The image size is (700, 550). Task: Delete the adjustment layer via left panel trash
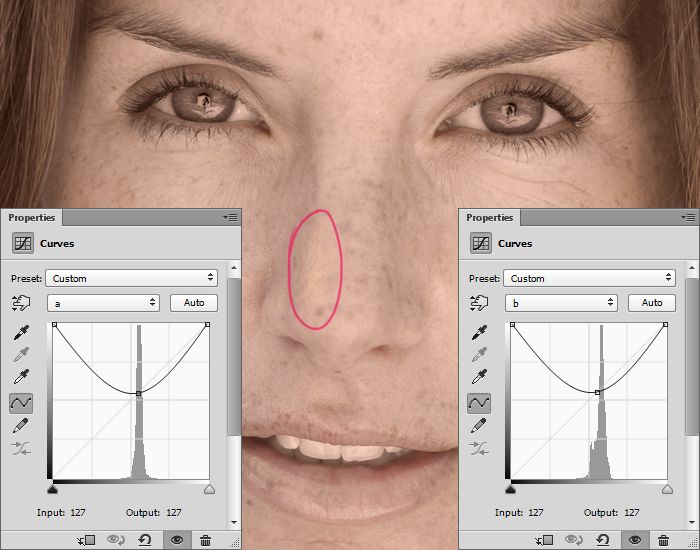pyautogui.click(x=205, y=540)
